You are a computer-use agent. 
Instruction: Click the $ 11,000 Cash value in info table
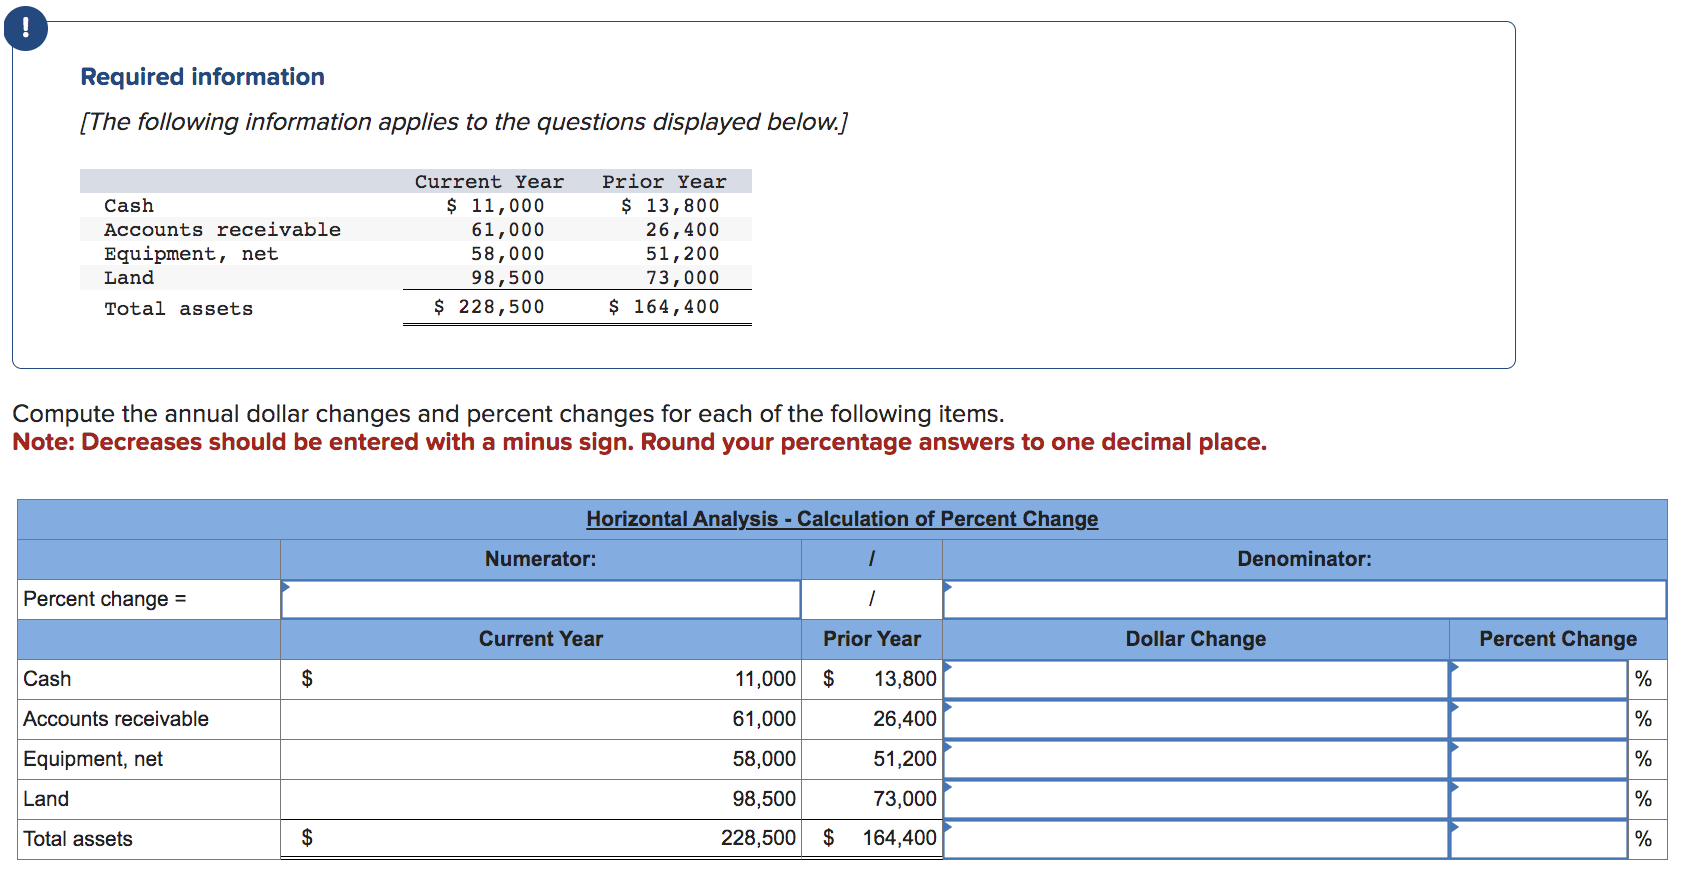495,206
